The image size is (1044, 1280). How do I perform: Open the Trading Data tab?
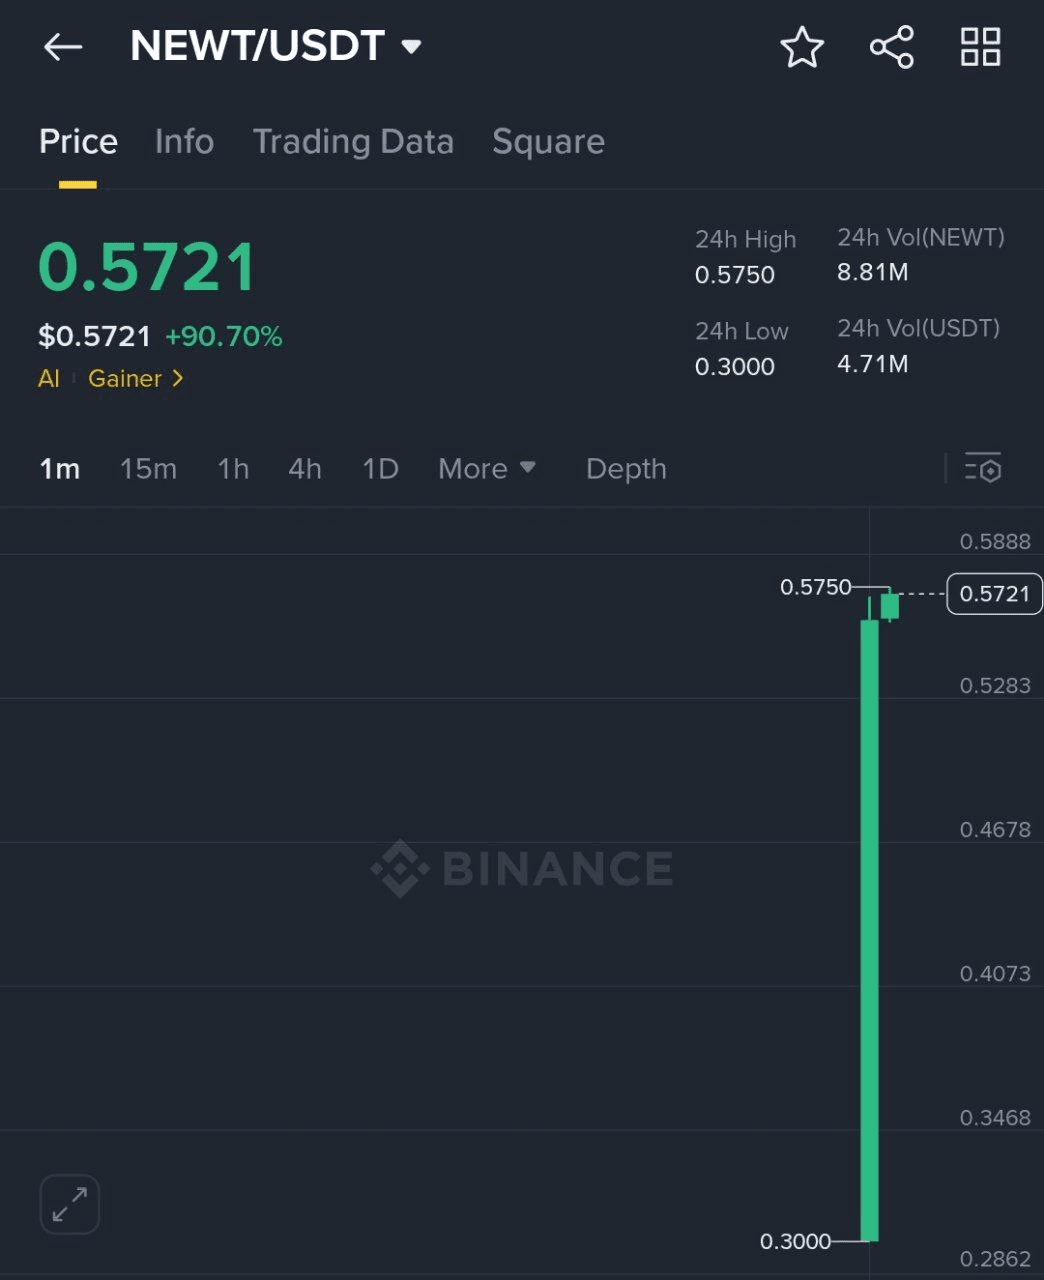(x=353, y=142)
